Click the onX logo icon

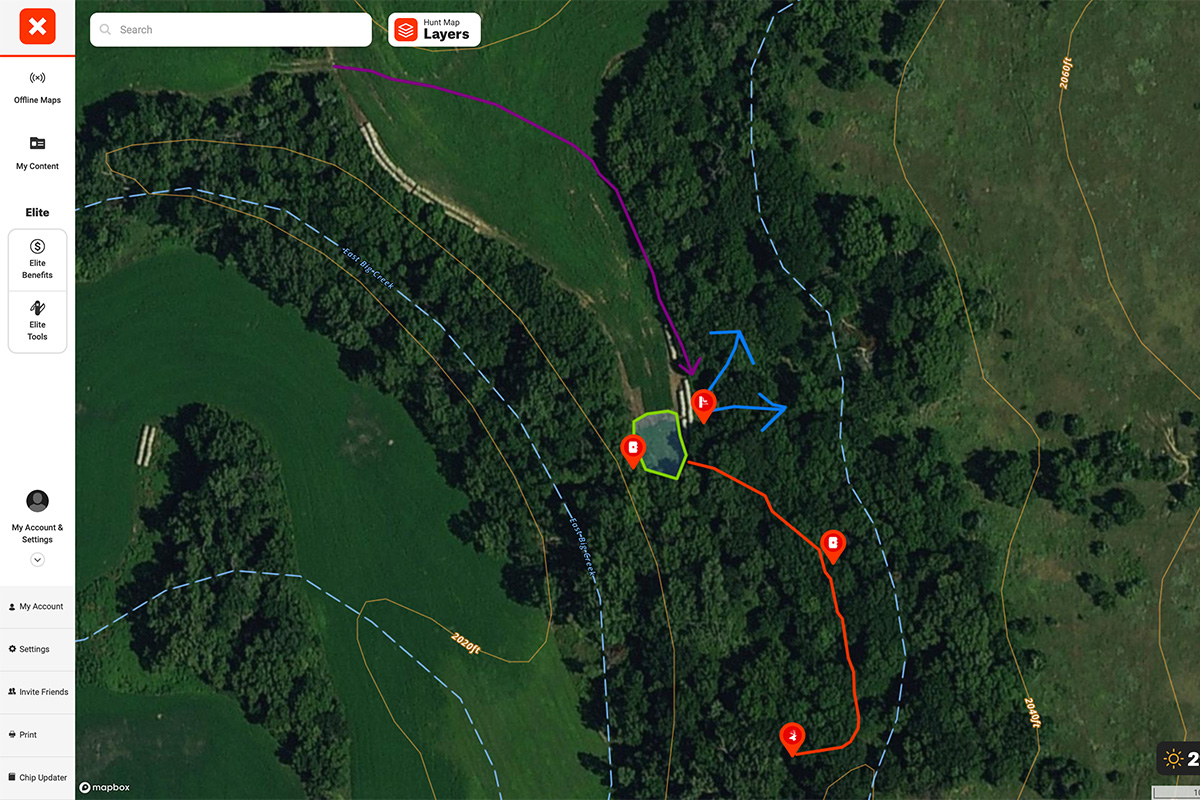click(37, 27)
